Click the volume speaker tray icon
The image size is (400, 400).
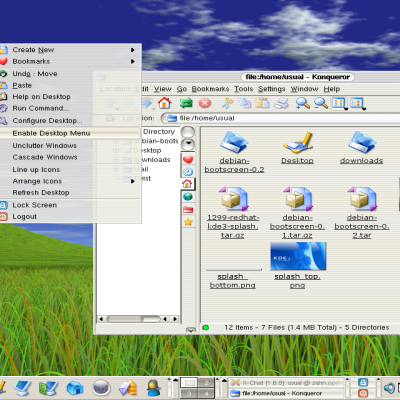389,388
